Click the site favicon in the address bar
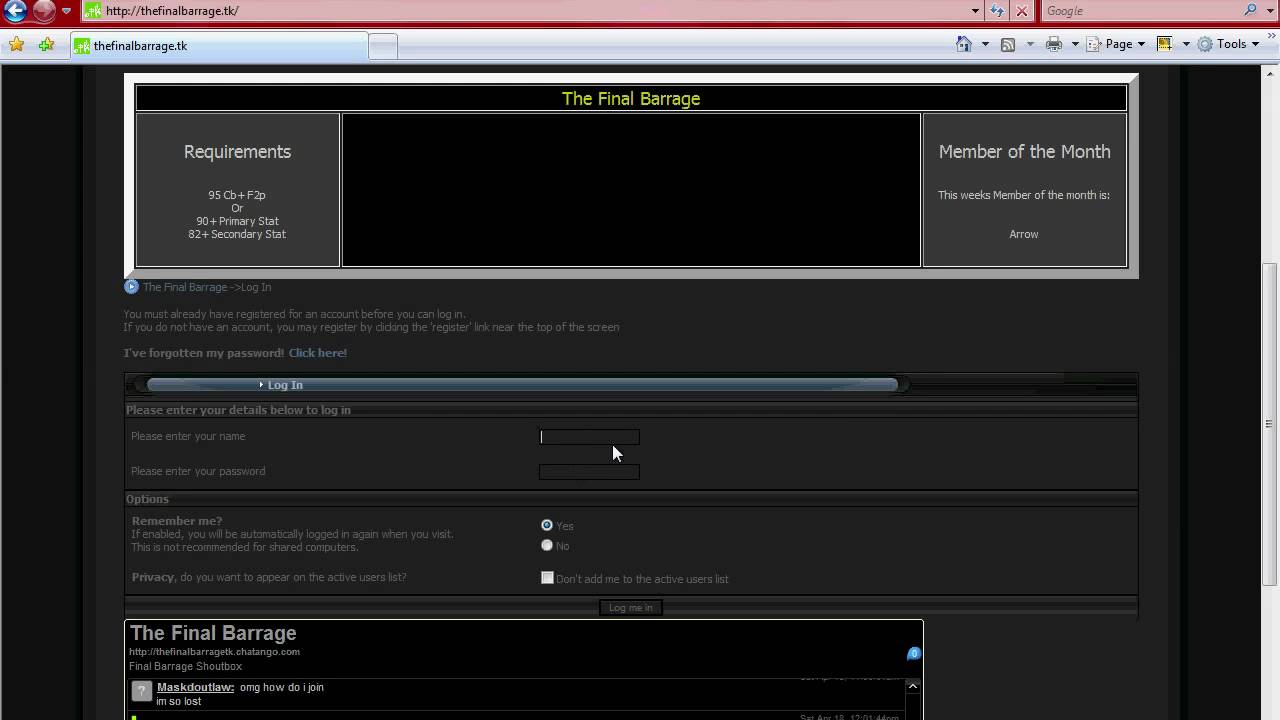1280x720 pixels. 93,11
